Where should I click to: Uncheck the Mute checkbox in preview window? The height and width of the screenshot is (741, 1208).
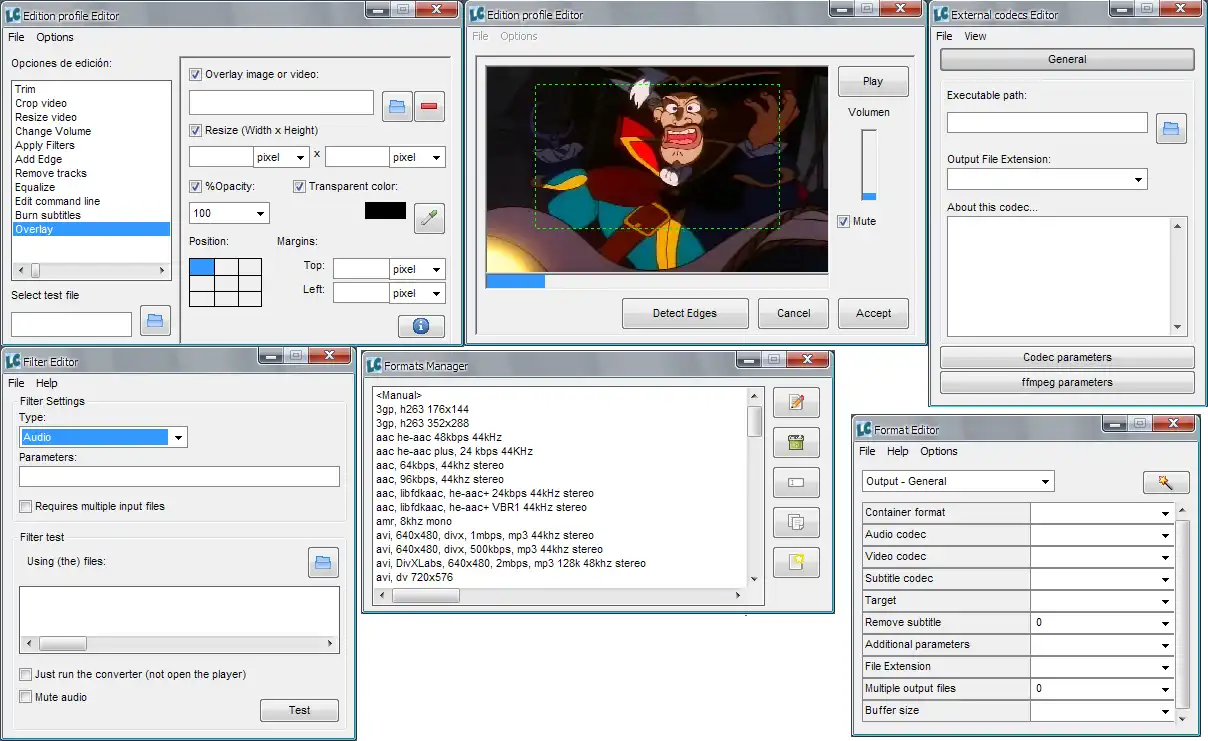click(x=844, y=221)
